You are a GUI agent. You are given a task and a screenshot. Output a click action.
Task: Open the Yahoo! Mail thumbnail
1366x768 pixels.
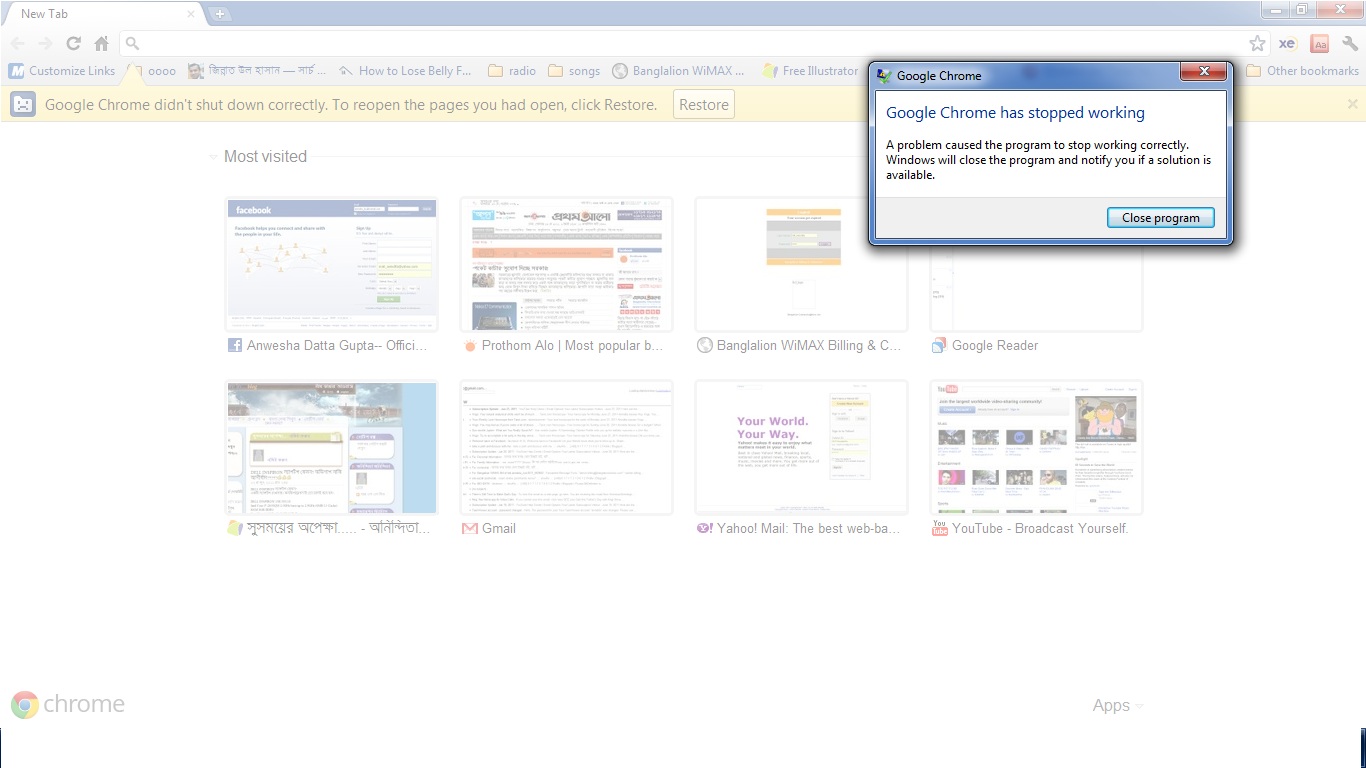tap(801, 447)
